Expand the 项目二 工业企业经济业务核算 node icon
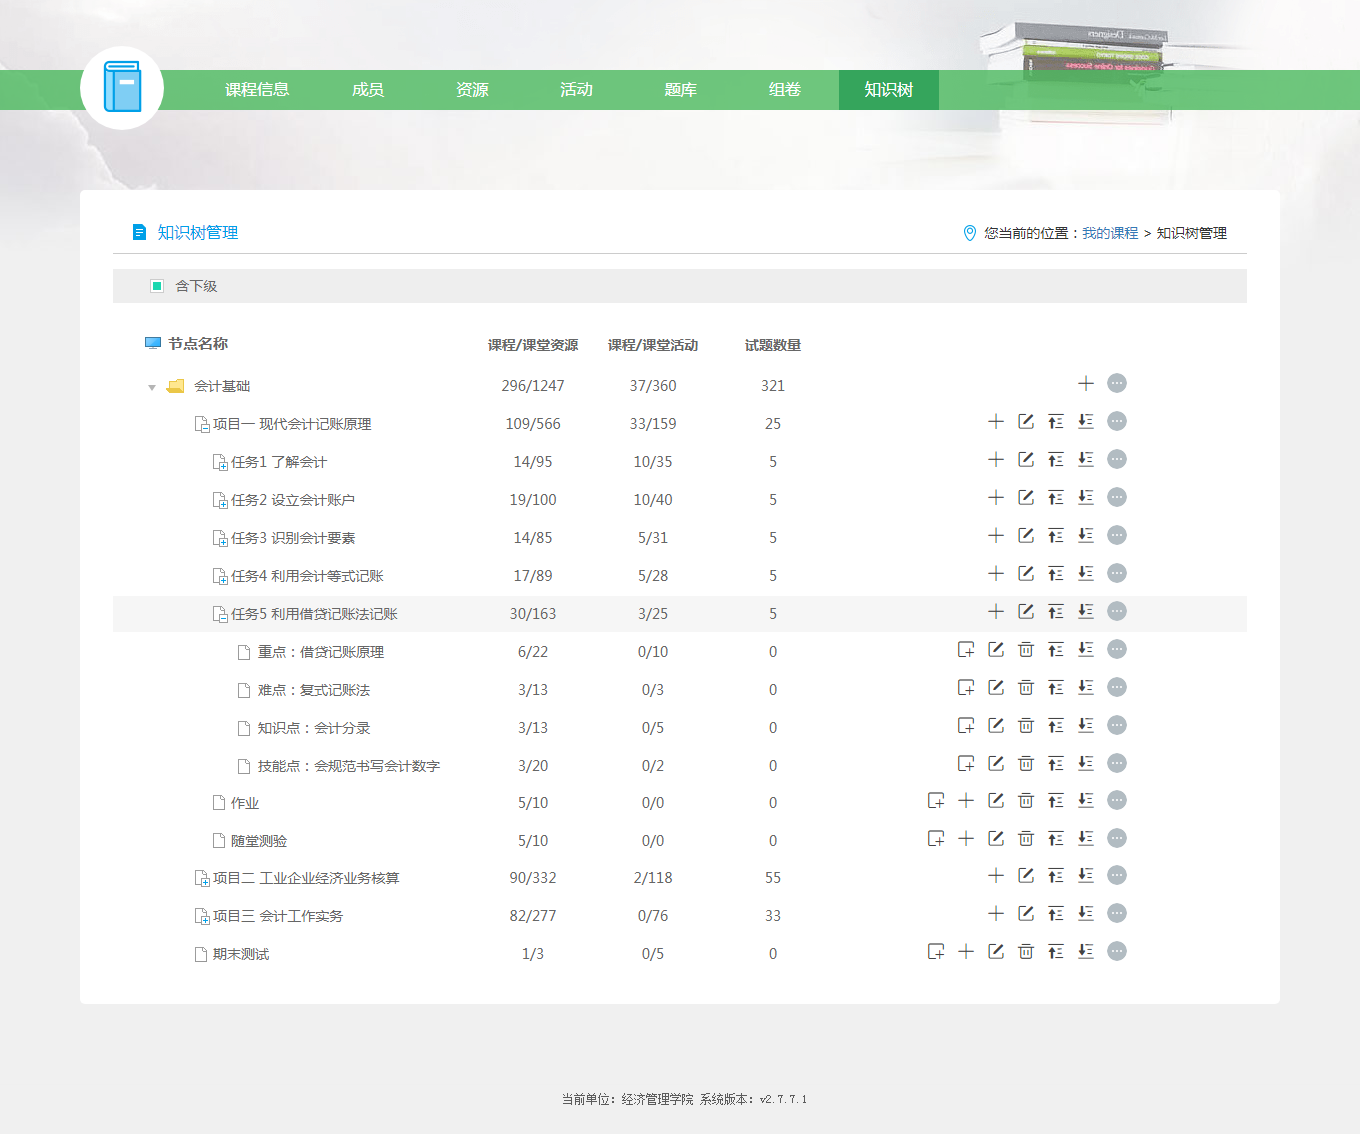 click(201, 879)
